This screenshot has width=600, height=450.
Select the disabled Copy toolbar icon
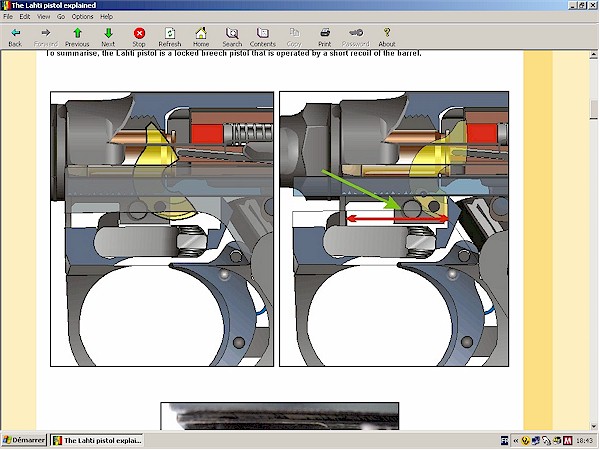[x=294, y=37]
